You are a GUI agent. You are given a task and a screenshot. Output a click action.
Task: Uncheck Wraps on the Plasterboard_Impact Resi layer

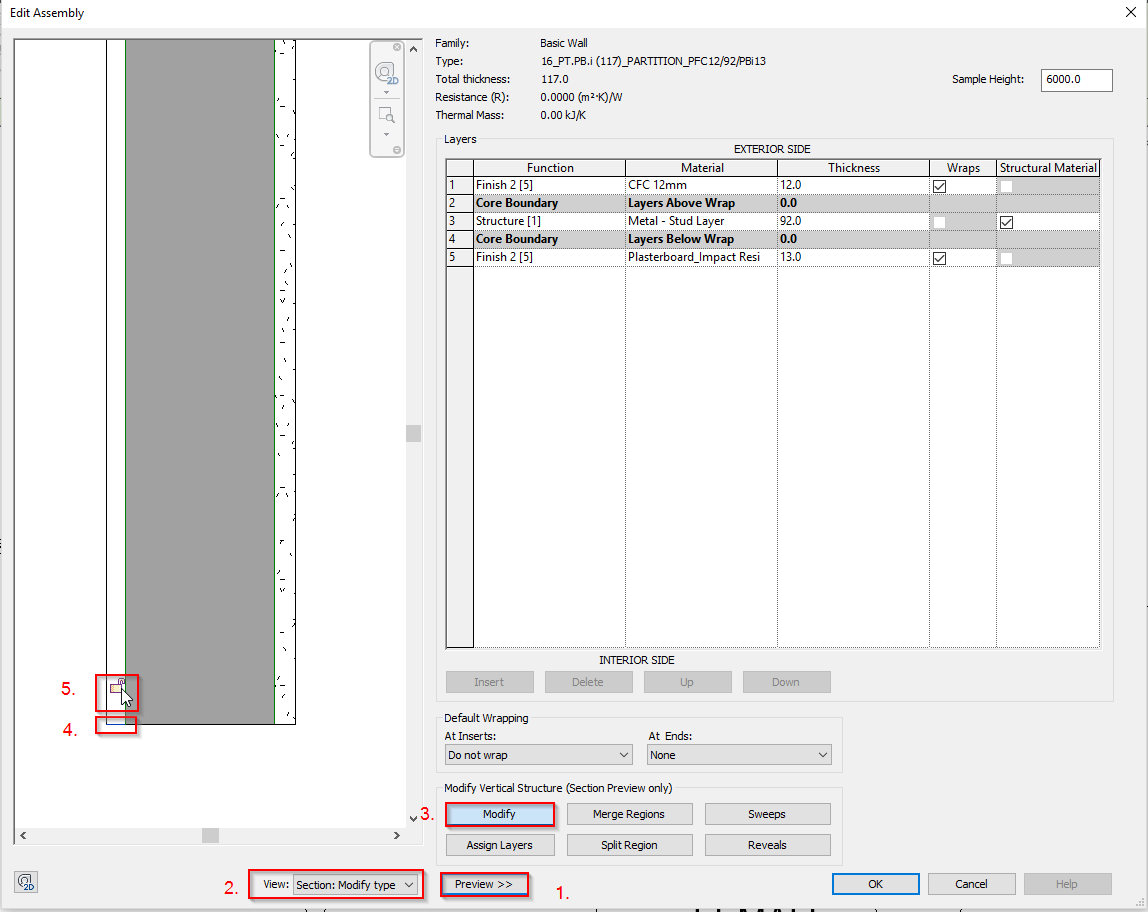click(938, 257)
